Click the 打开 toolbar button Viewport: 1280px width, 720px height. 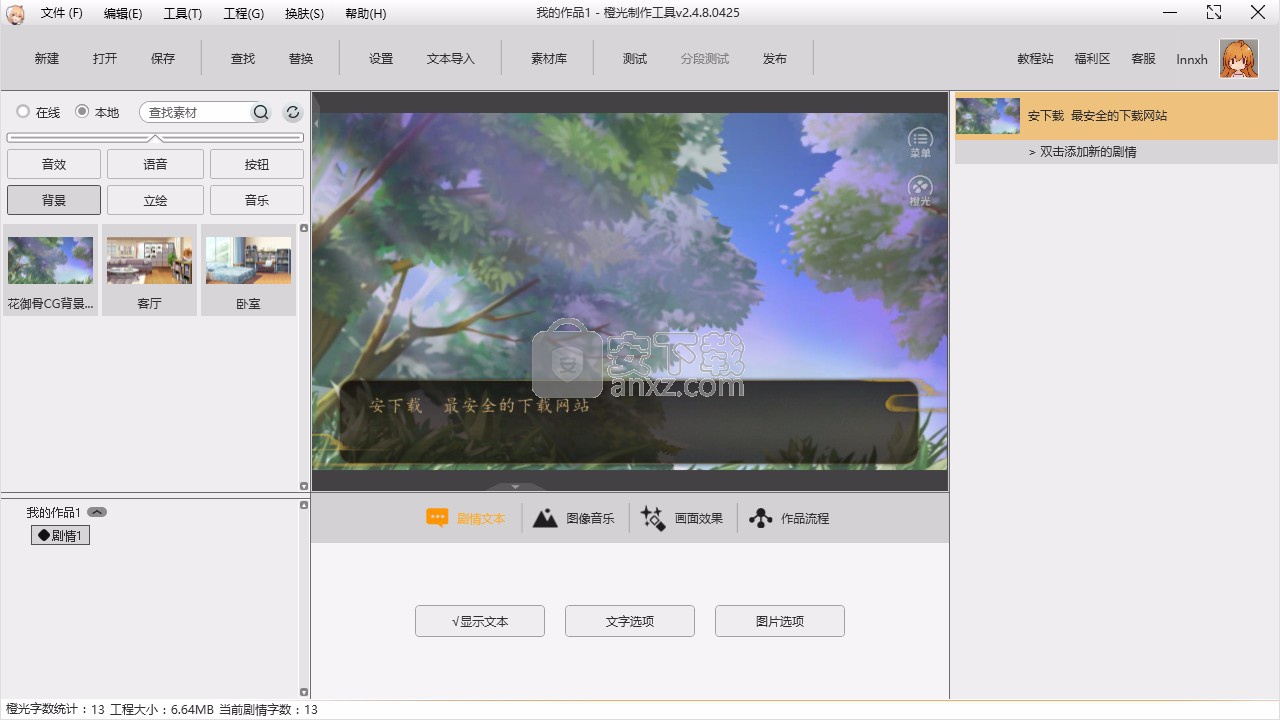tap(105, 59)
